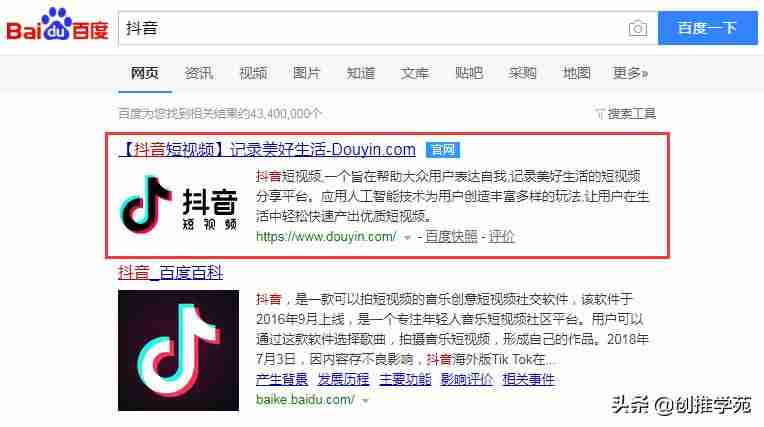Click the Baidu logo
Screen dimensions: 764x427
coord(57,25)
